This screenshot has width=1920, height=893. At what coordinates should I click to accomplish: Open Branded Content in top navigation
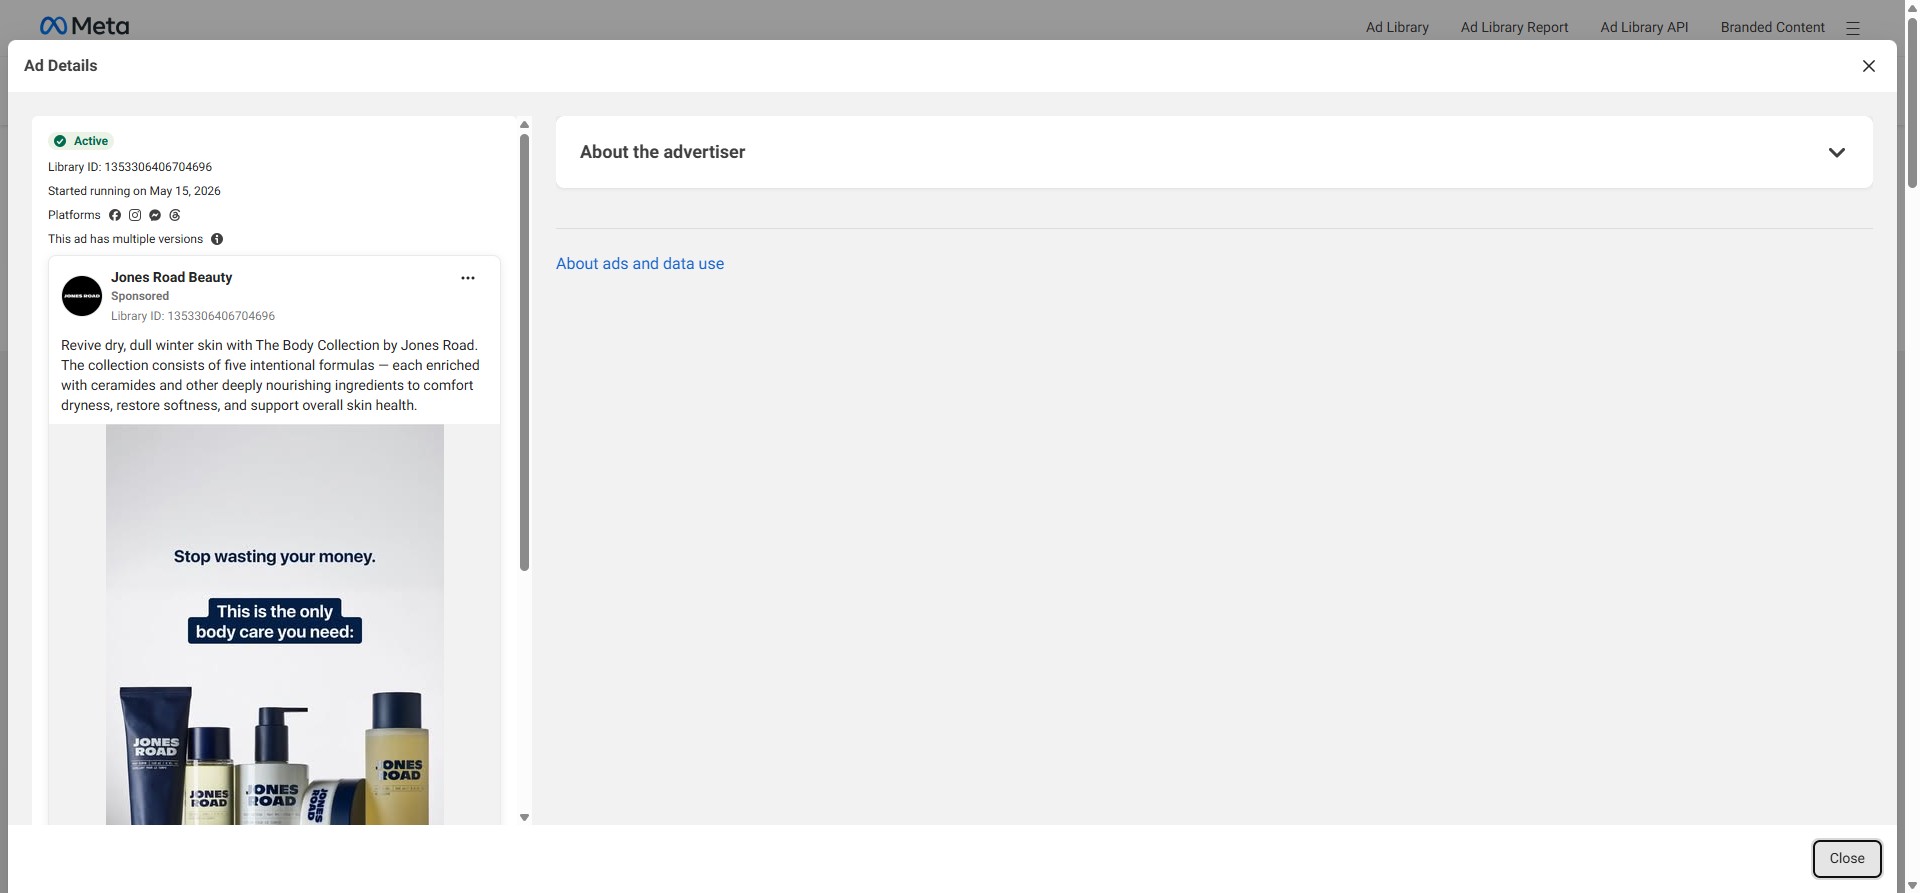[1772, 27]
